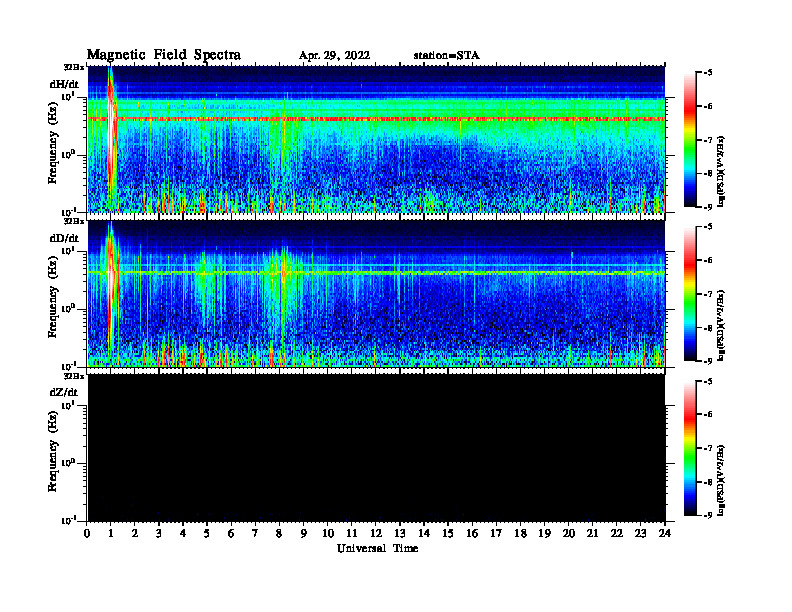This screenshot has width=792, height=612.
Task: Click hour tick label '9' on time axis
Action: 304,534
